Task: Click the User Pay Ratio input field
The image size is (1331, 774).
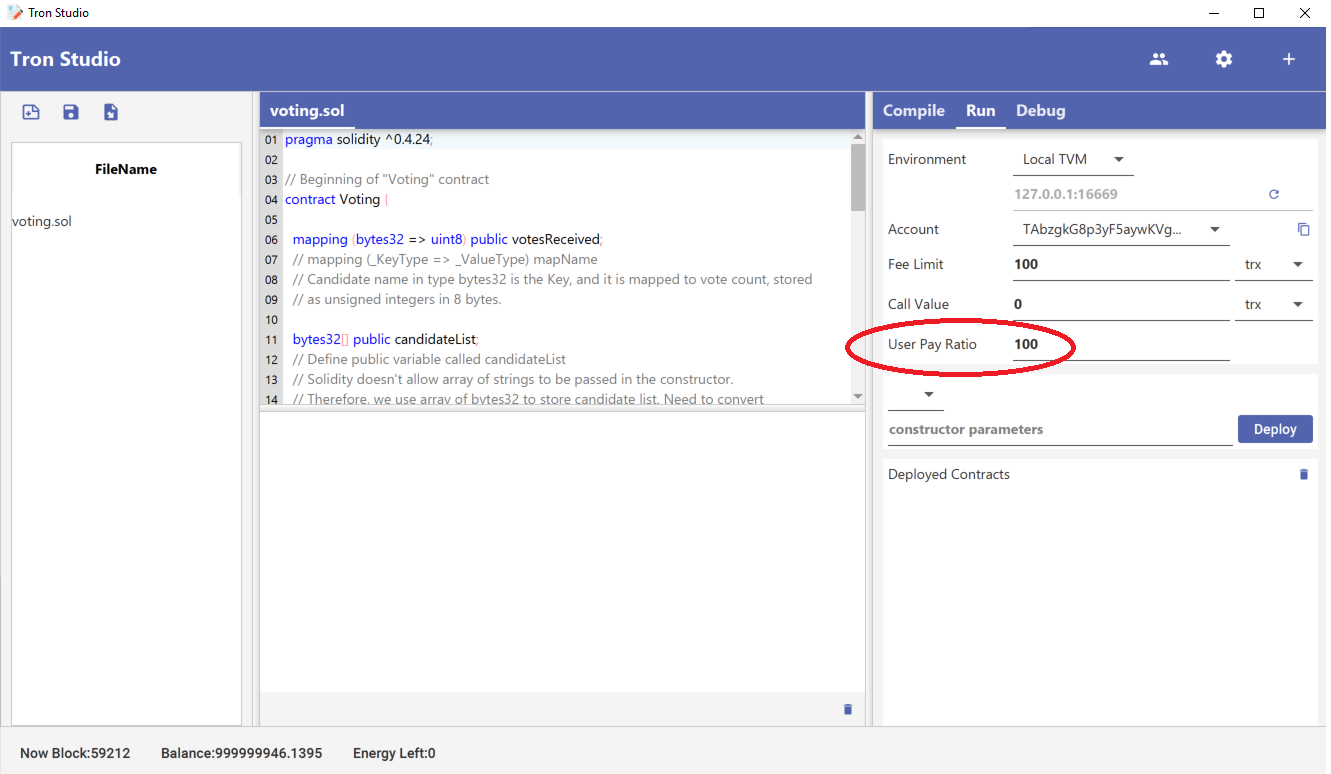Action: point(1121,345)
